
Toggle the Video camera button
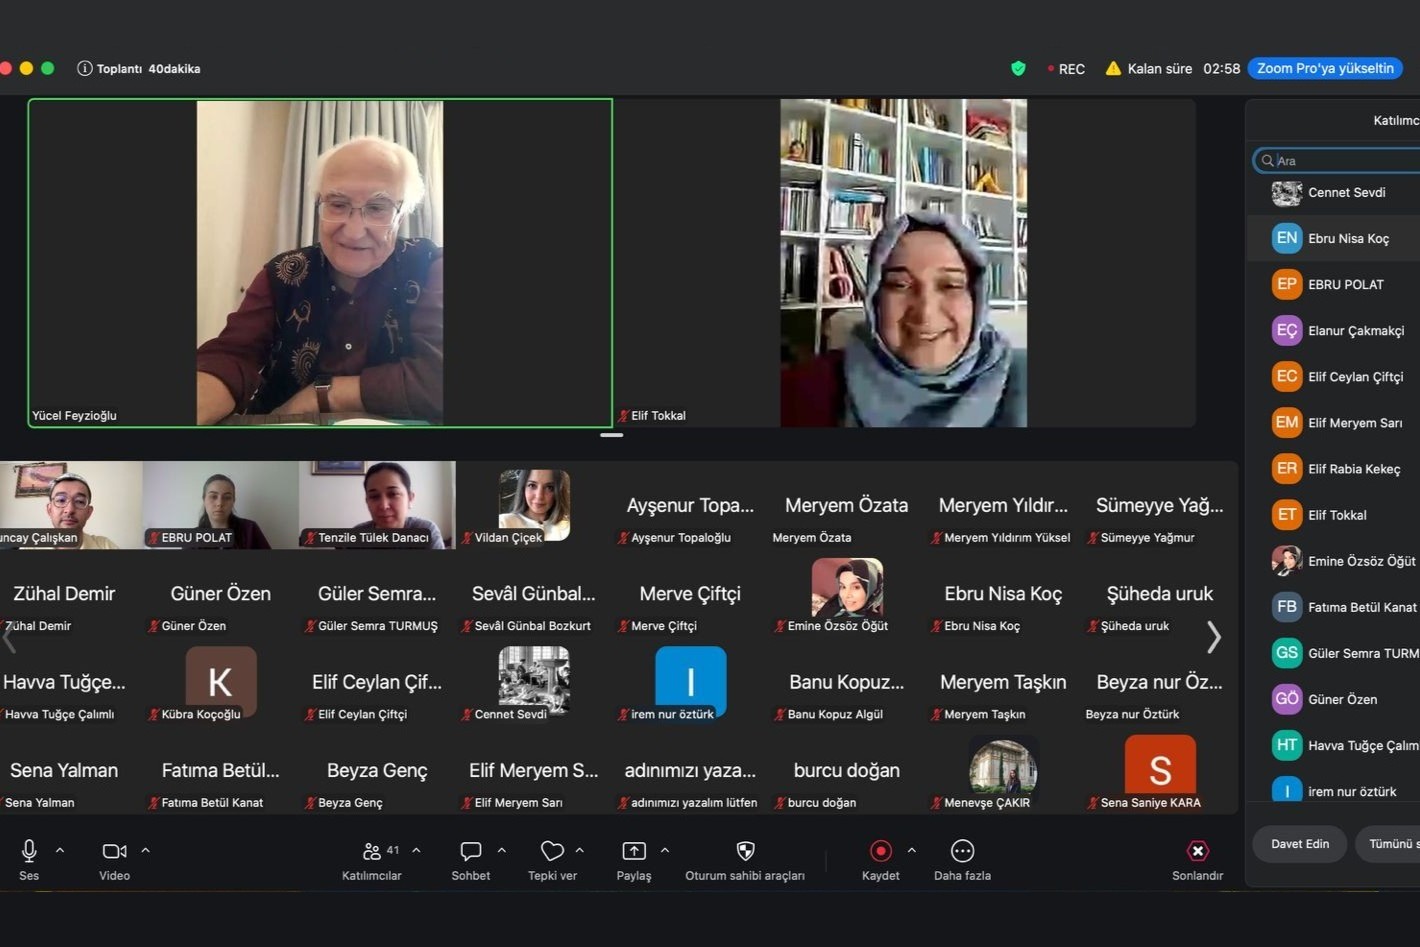point(114,851)
